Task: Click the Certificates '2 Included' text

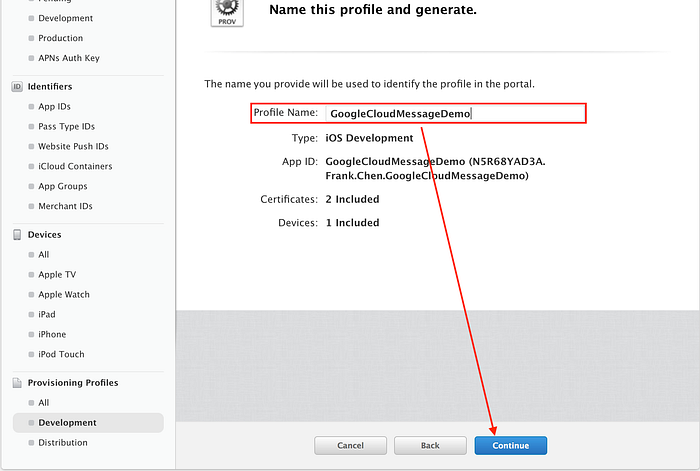Action: point(352,199)
